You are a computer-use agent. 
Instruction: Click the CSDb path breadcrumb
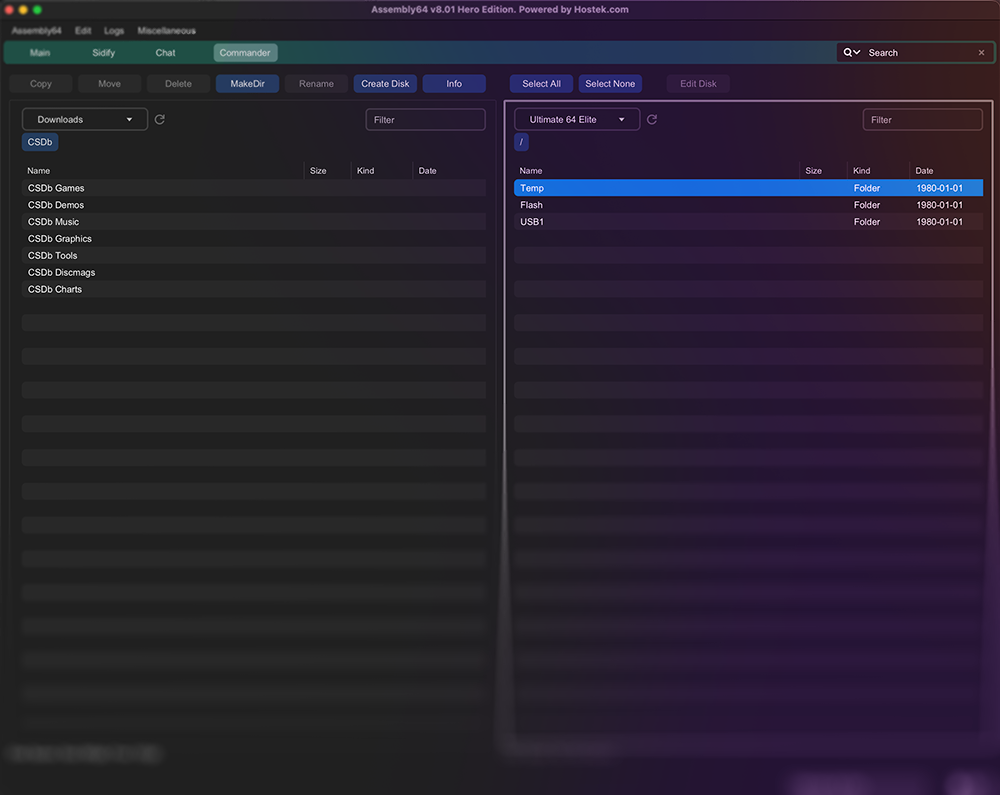[x=40, y=143]
